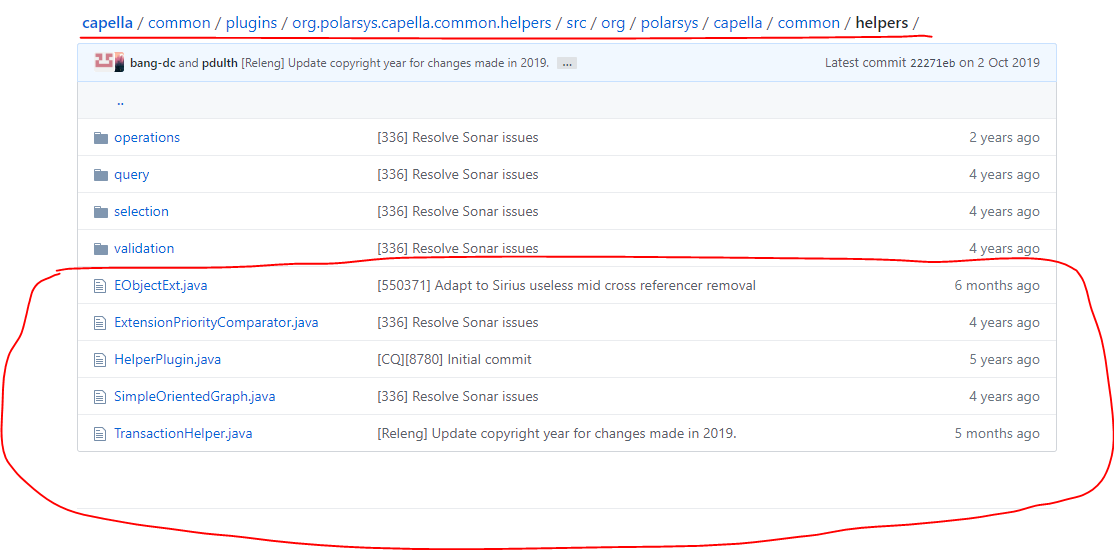This screenshot has height=550, width=1114.
Task: Click the EObjectExt.java file icon
Action: (100, 286)
